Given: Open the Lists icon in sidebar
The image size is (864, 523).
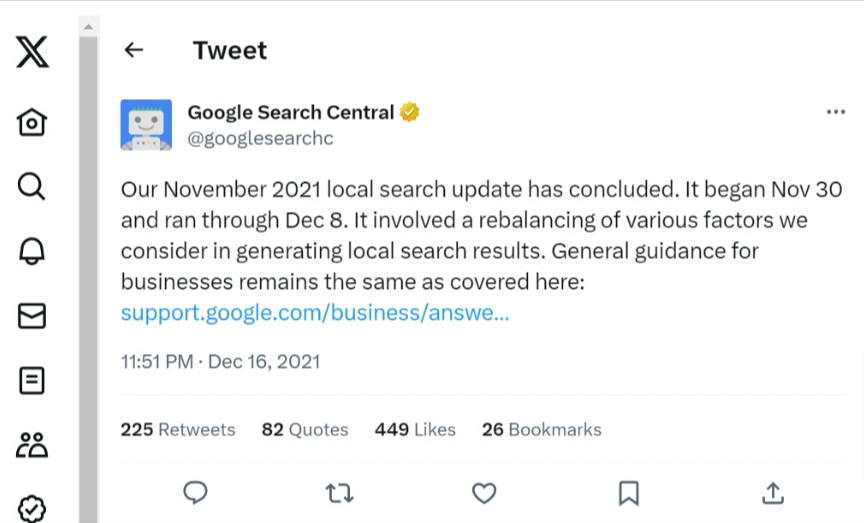Looking at the screenshot, I should coord(32,380).
